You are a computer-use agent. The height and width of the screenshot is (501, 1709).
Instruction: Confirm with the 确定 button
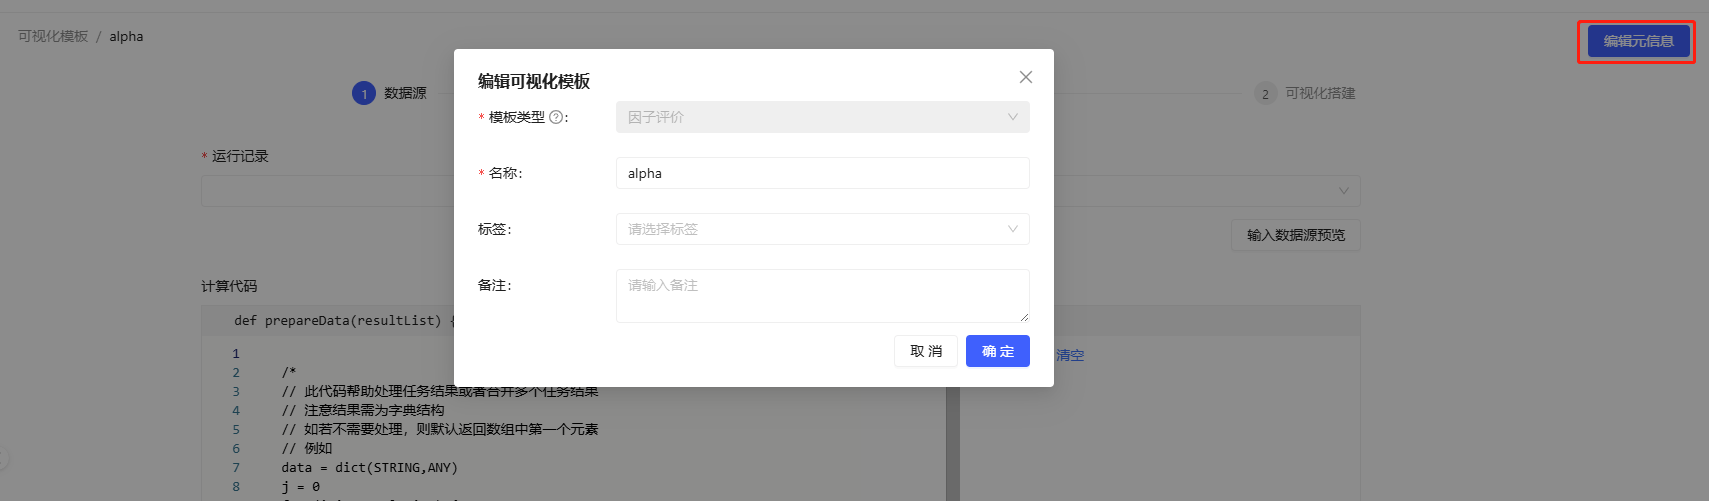[x=997, y=351]
